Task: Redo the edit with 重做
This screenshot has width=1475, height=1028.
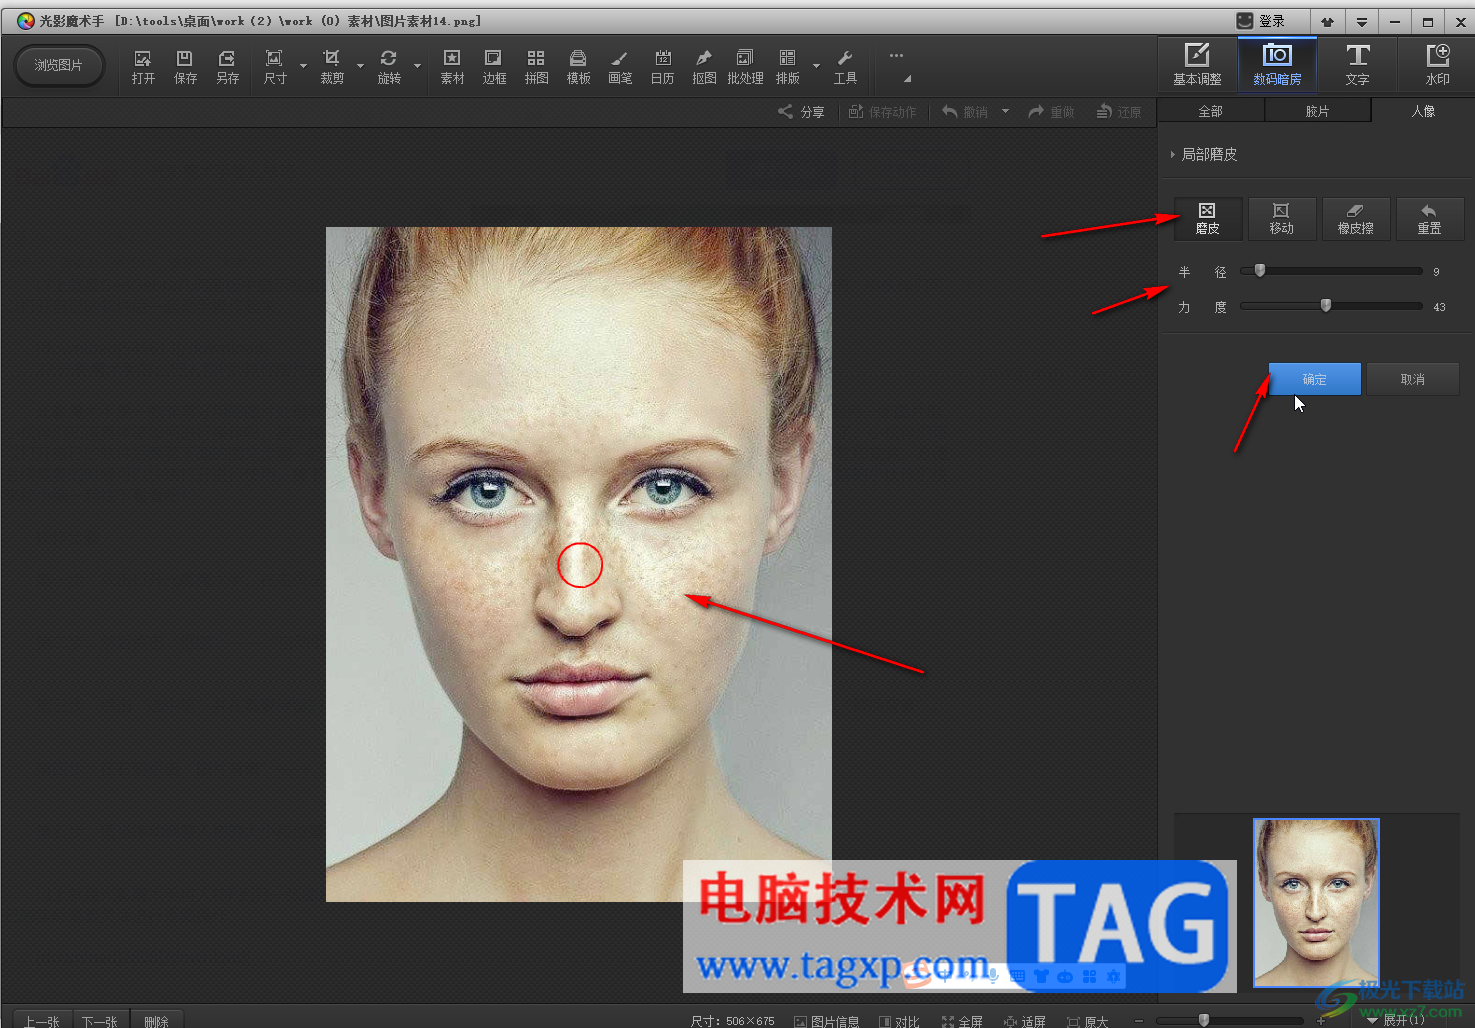Action: [1051, 112]
